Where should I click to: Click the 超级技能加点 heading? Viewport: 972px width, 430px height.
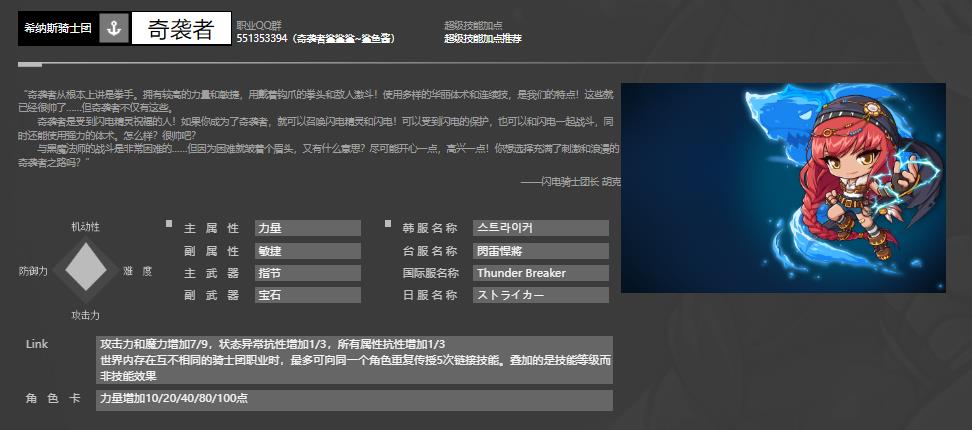(x=473, y=25)
